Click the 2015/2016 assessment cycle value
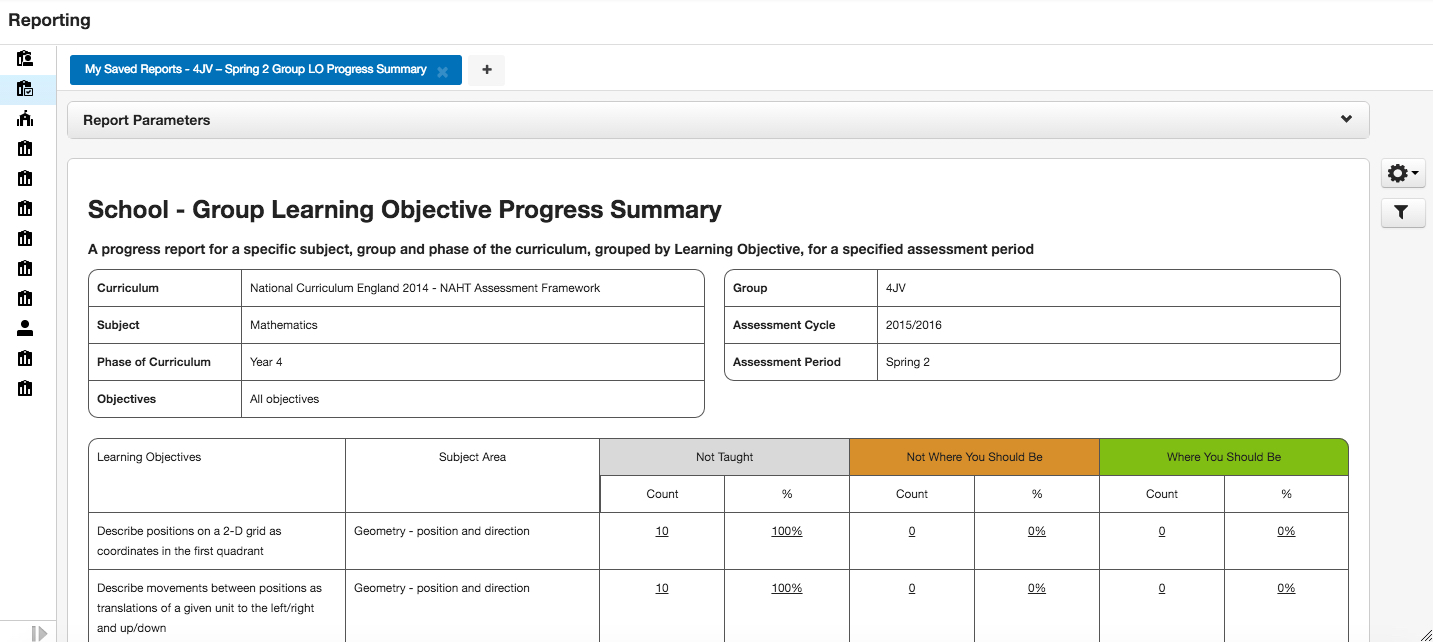1433x642 pixels. [914, 325]
